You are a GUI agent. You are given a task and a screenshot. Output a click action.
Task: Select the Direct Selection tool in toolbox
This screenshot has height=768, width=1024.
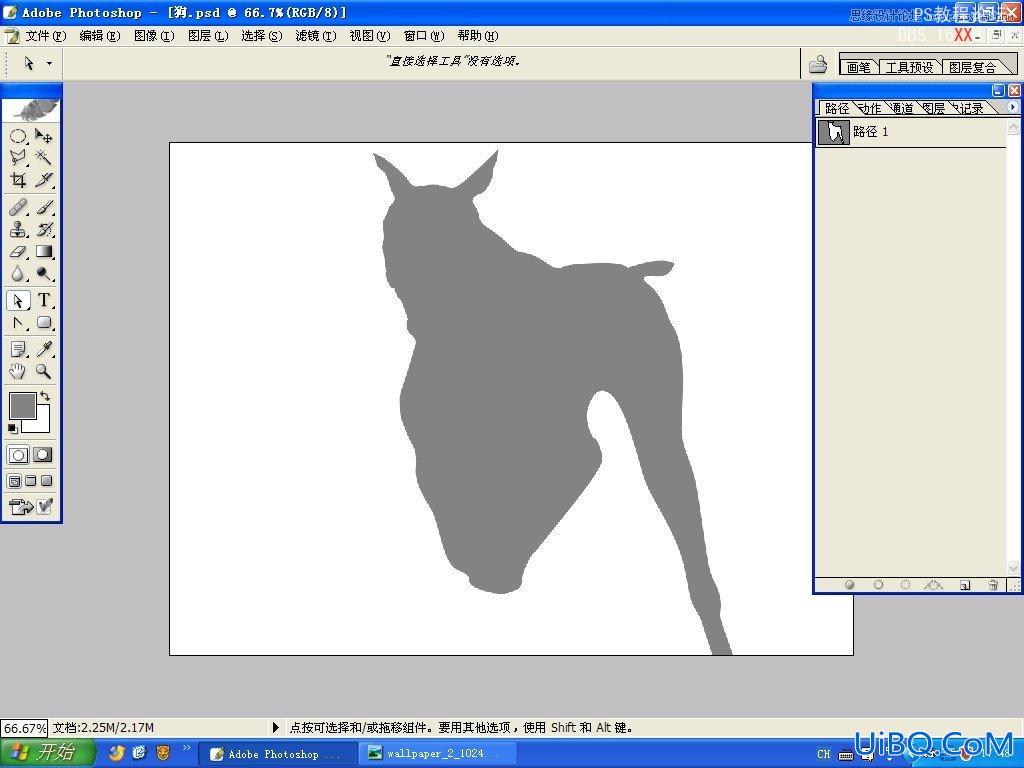[18, 300]
